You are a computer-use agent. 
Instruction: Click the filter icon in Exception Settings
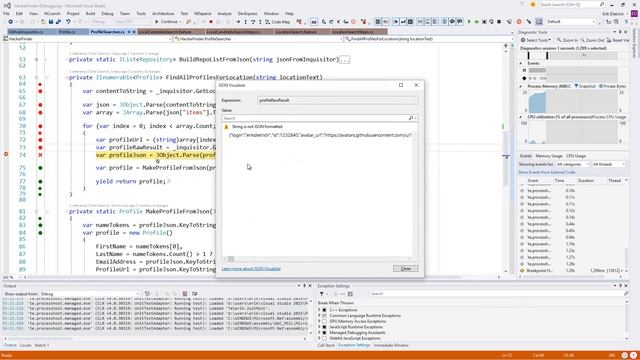[x=322, y=294]
